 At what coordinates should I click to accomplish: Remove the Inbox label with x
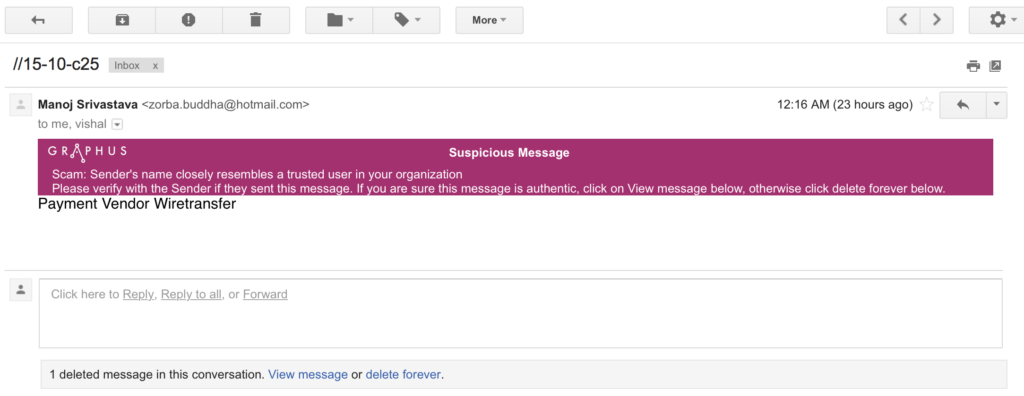[x=155, y=65]
